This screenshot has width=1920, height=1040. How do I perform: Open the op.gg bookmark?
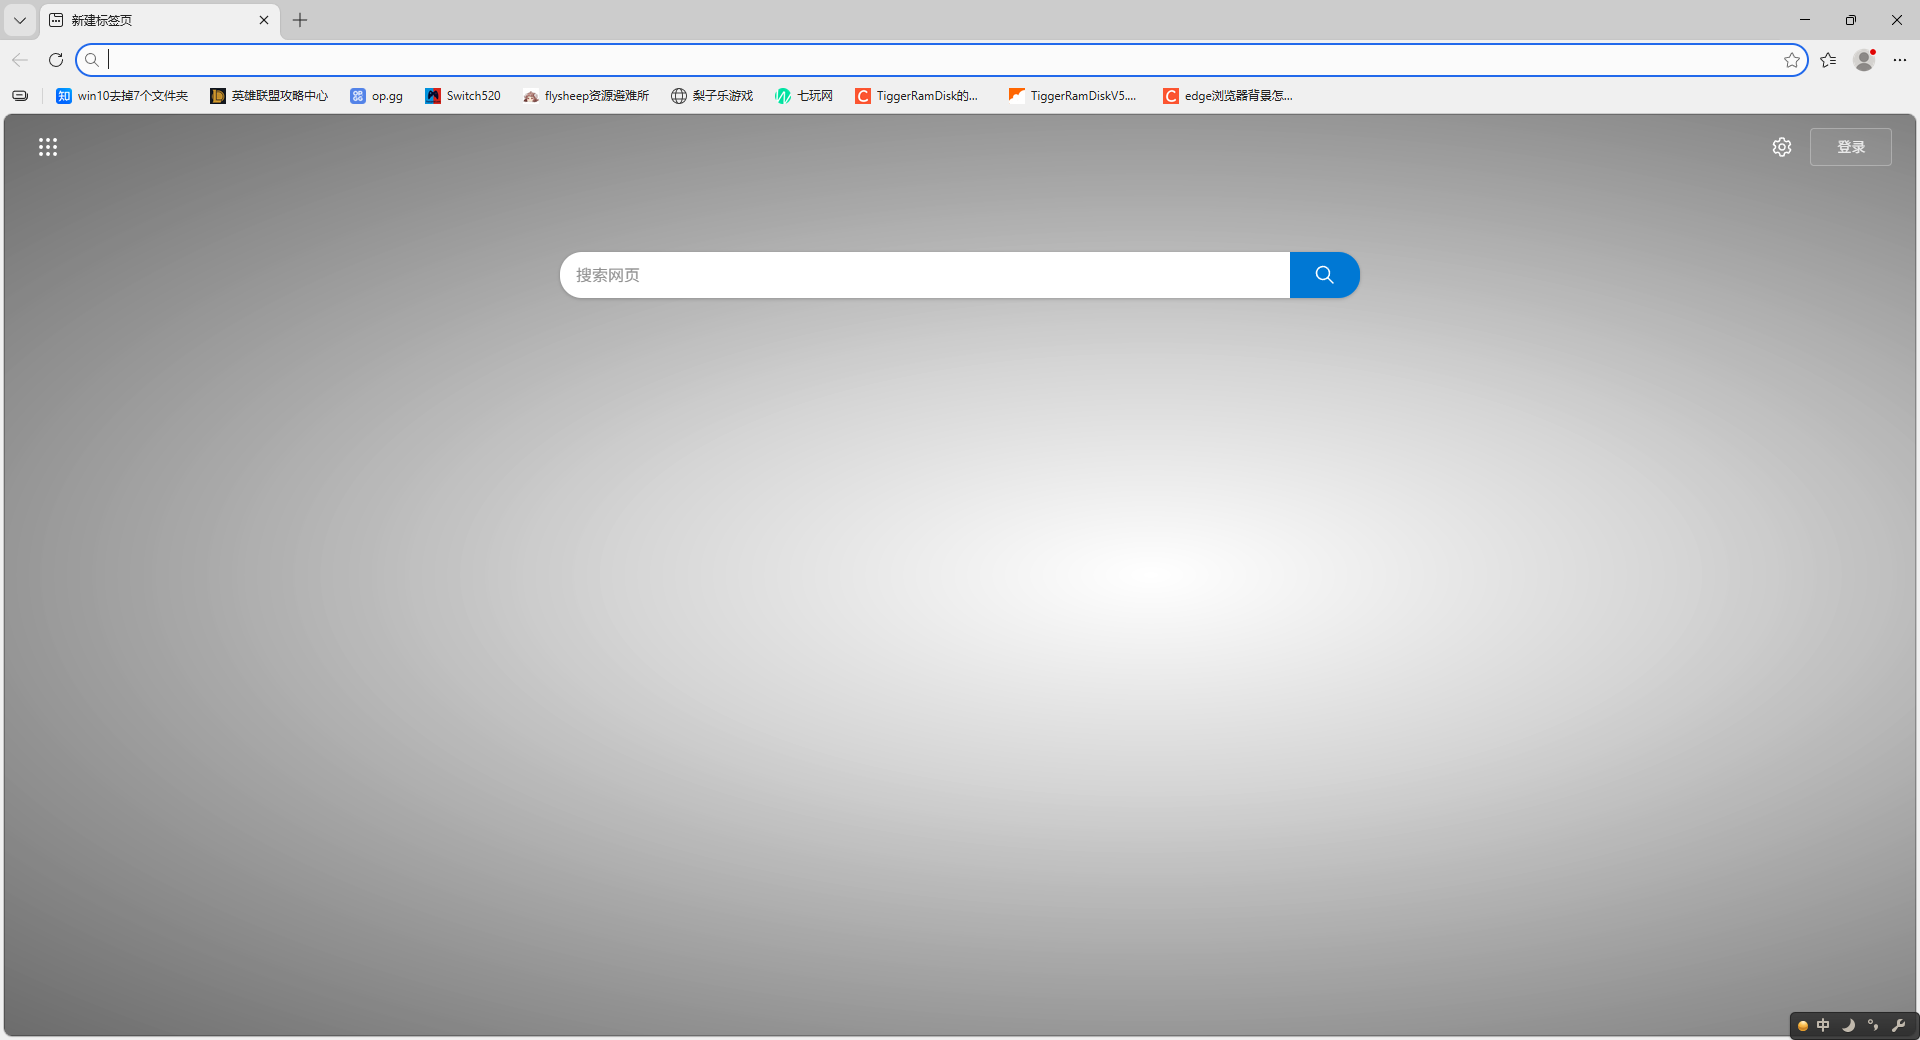tap(377, 96)
